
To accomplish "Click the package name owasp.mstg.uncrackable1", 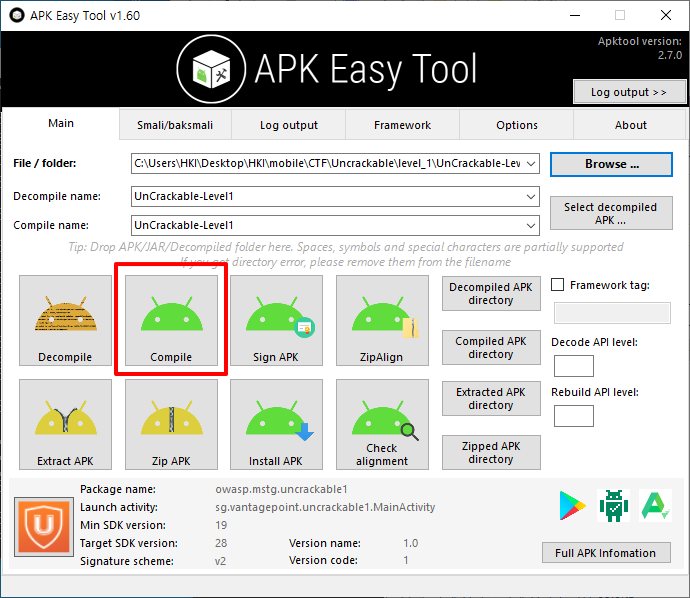I will click(x=281, y=489).
